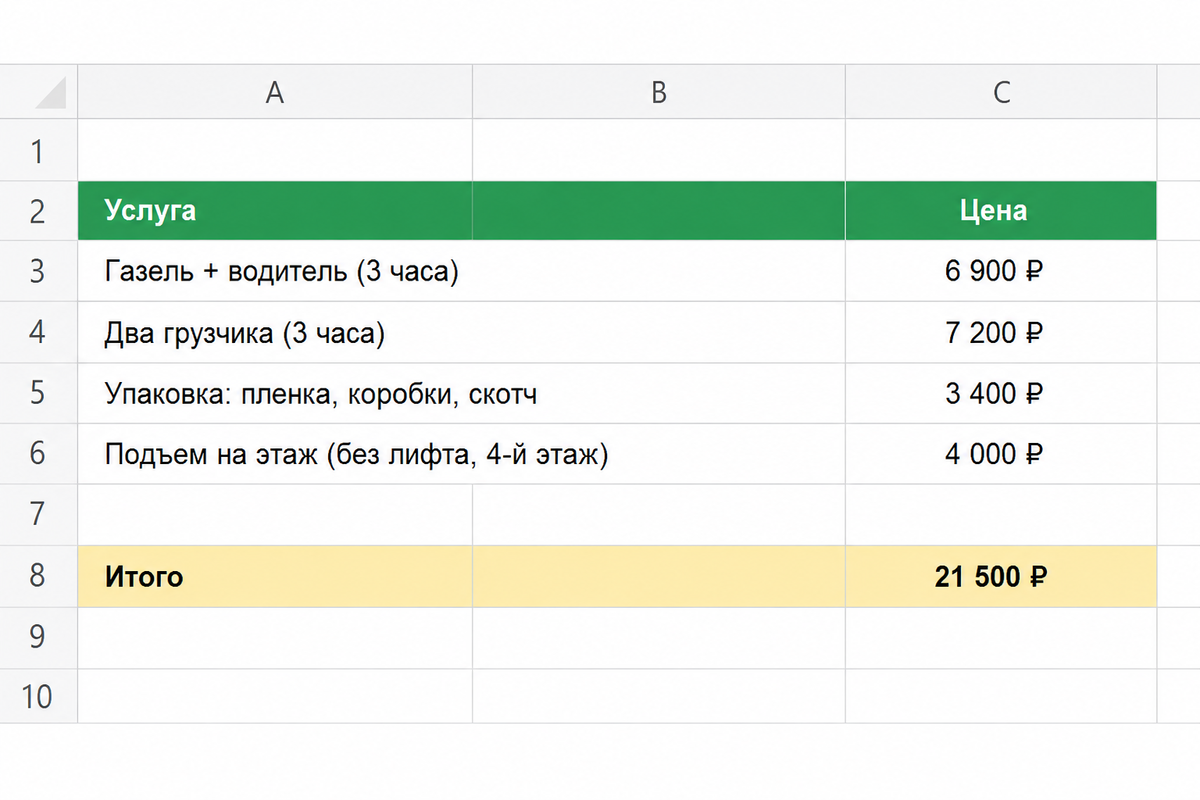Select price cell 7 200 ₽

[1001, 333]
